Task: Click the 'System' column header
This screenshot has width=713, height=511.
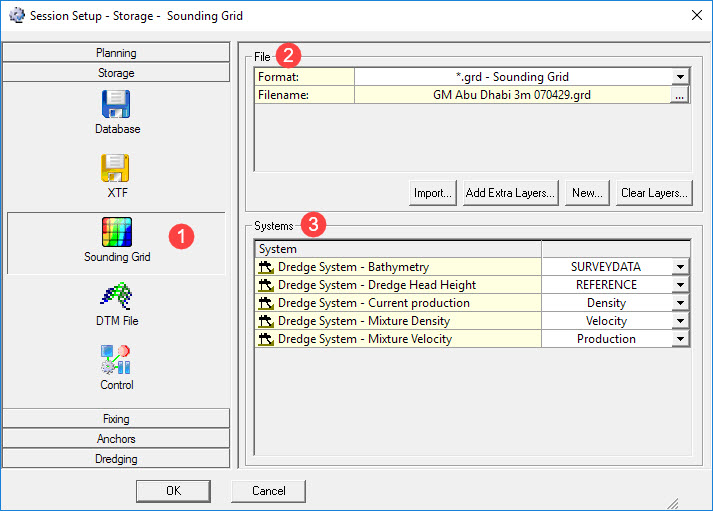Action: click(398, 249)
